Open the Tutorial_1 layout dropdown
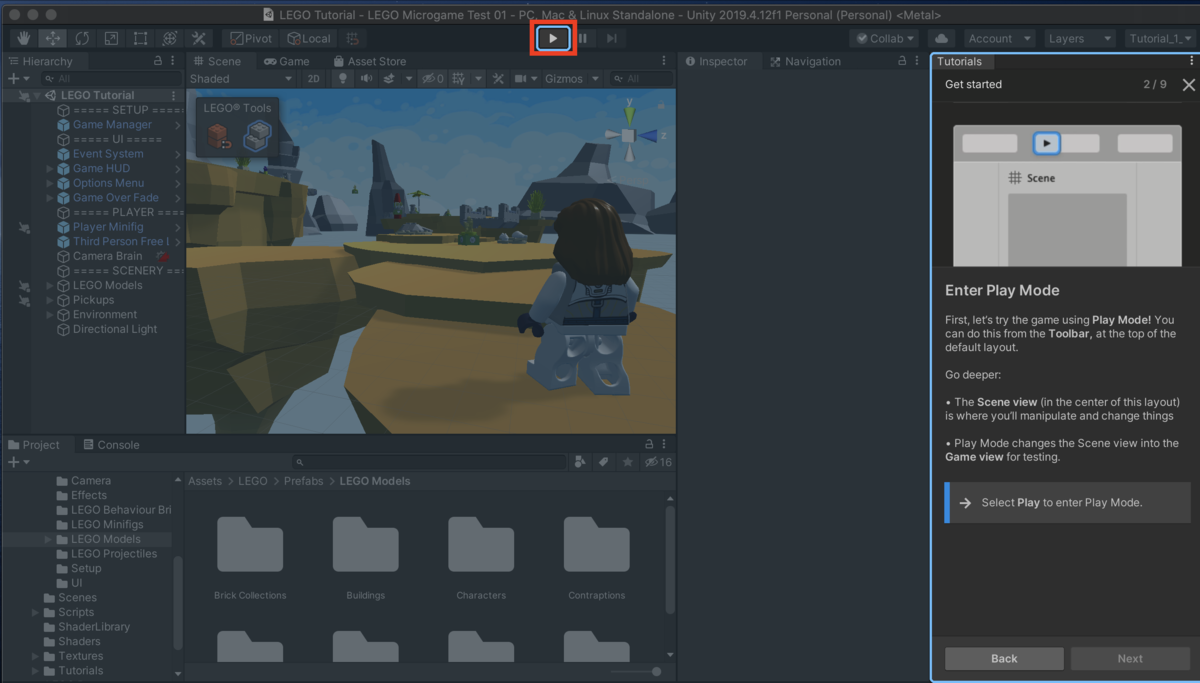The width and height of the screenshot is (1200, 683). [x=1159, y=38]
